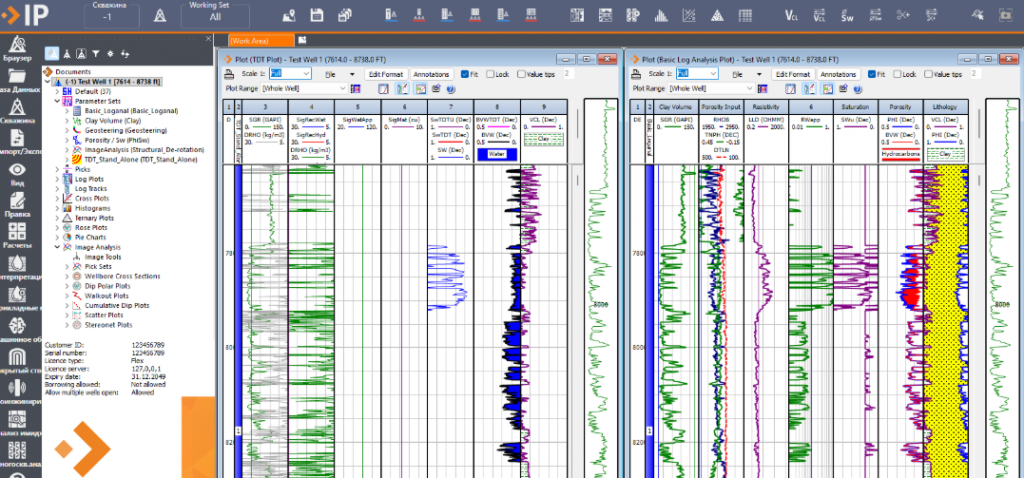Click the filter funnel icon above Documents tree
Image resolution: width=1024 pixels, height=478 pixels.
click(x=95, y=54)
